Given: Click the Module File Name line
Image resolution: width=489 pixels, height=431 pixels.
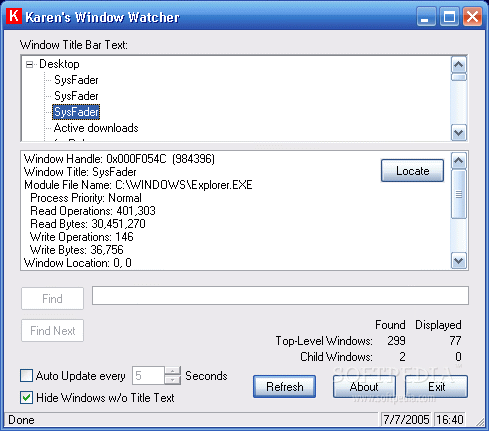Looking at the screenshot, I should pyautogui.click(x=138, y=185).
